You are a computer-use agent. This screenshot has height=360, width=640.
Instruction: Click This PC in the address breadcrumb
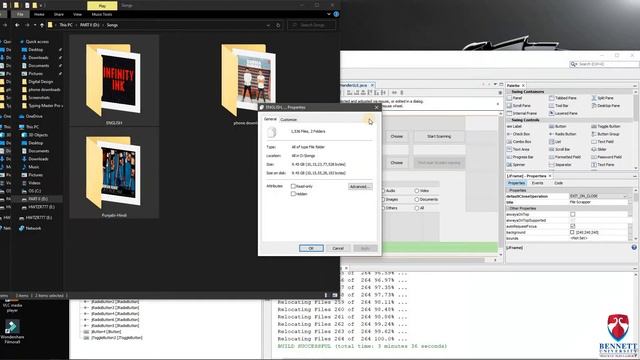click(x=66, y=25)
